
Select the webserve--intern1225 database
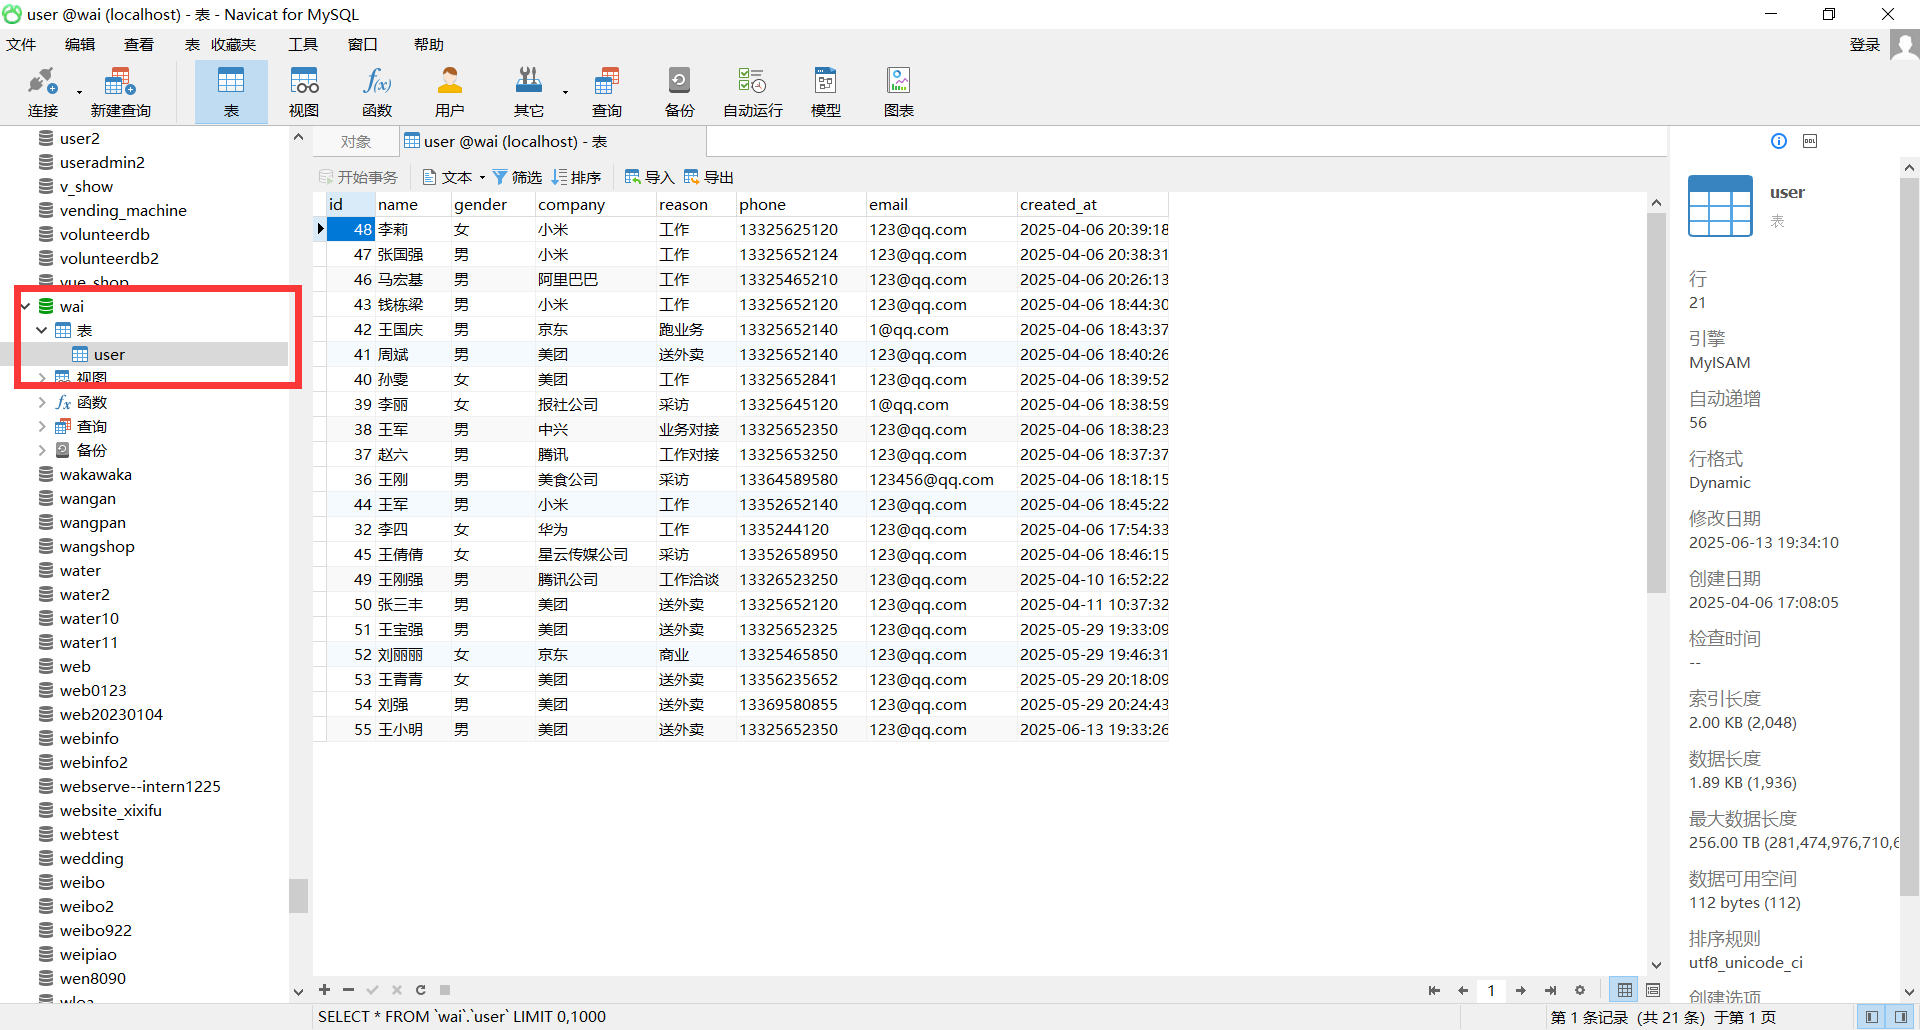(139, 786)
